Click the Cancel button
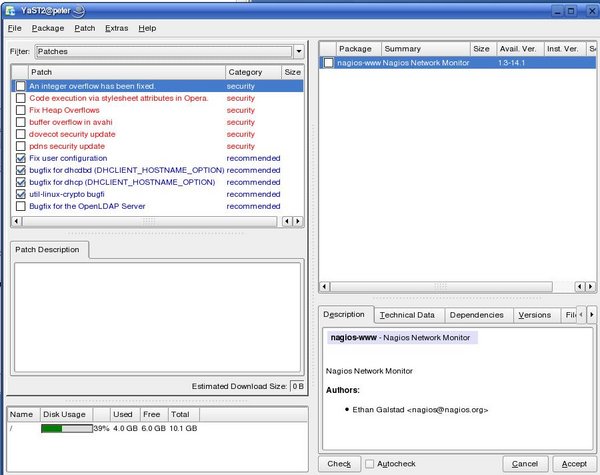 pos(525,464)
